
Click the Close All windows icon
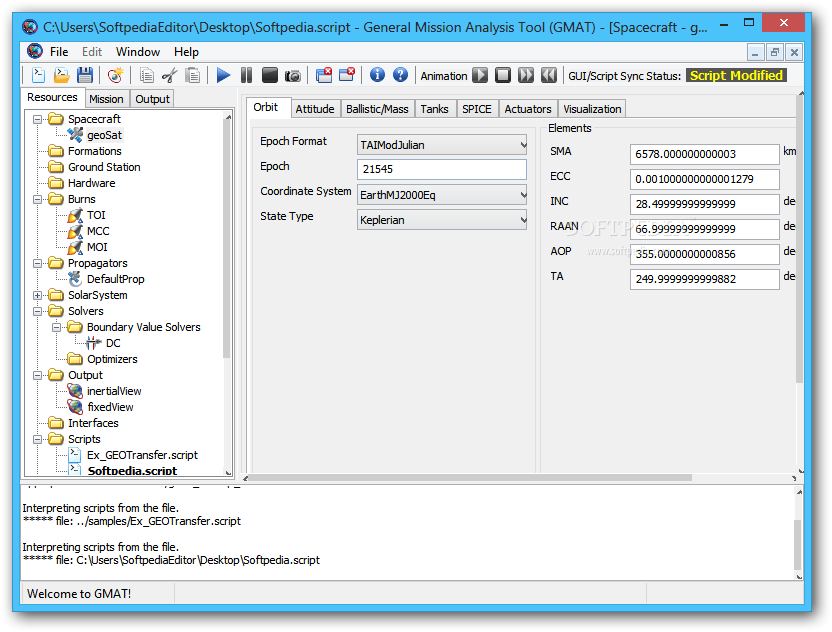(324, 75)
